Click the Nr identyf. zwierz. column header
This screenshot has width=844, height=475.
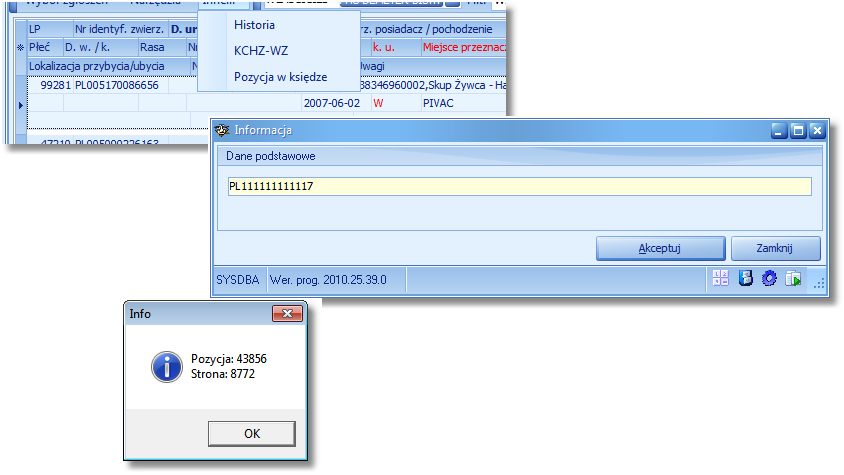(x=121, y=29)
